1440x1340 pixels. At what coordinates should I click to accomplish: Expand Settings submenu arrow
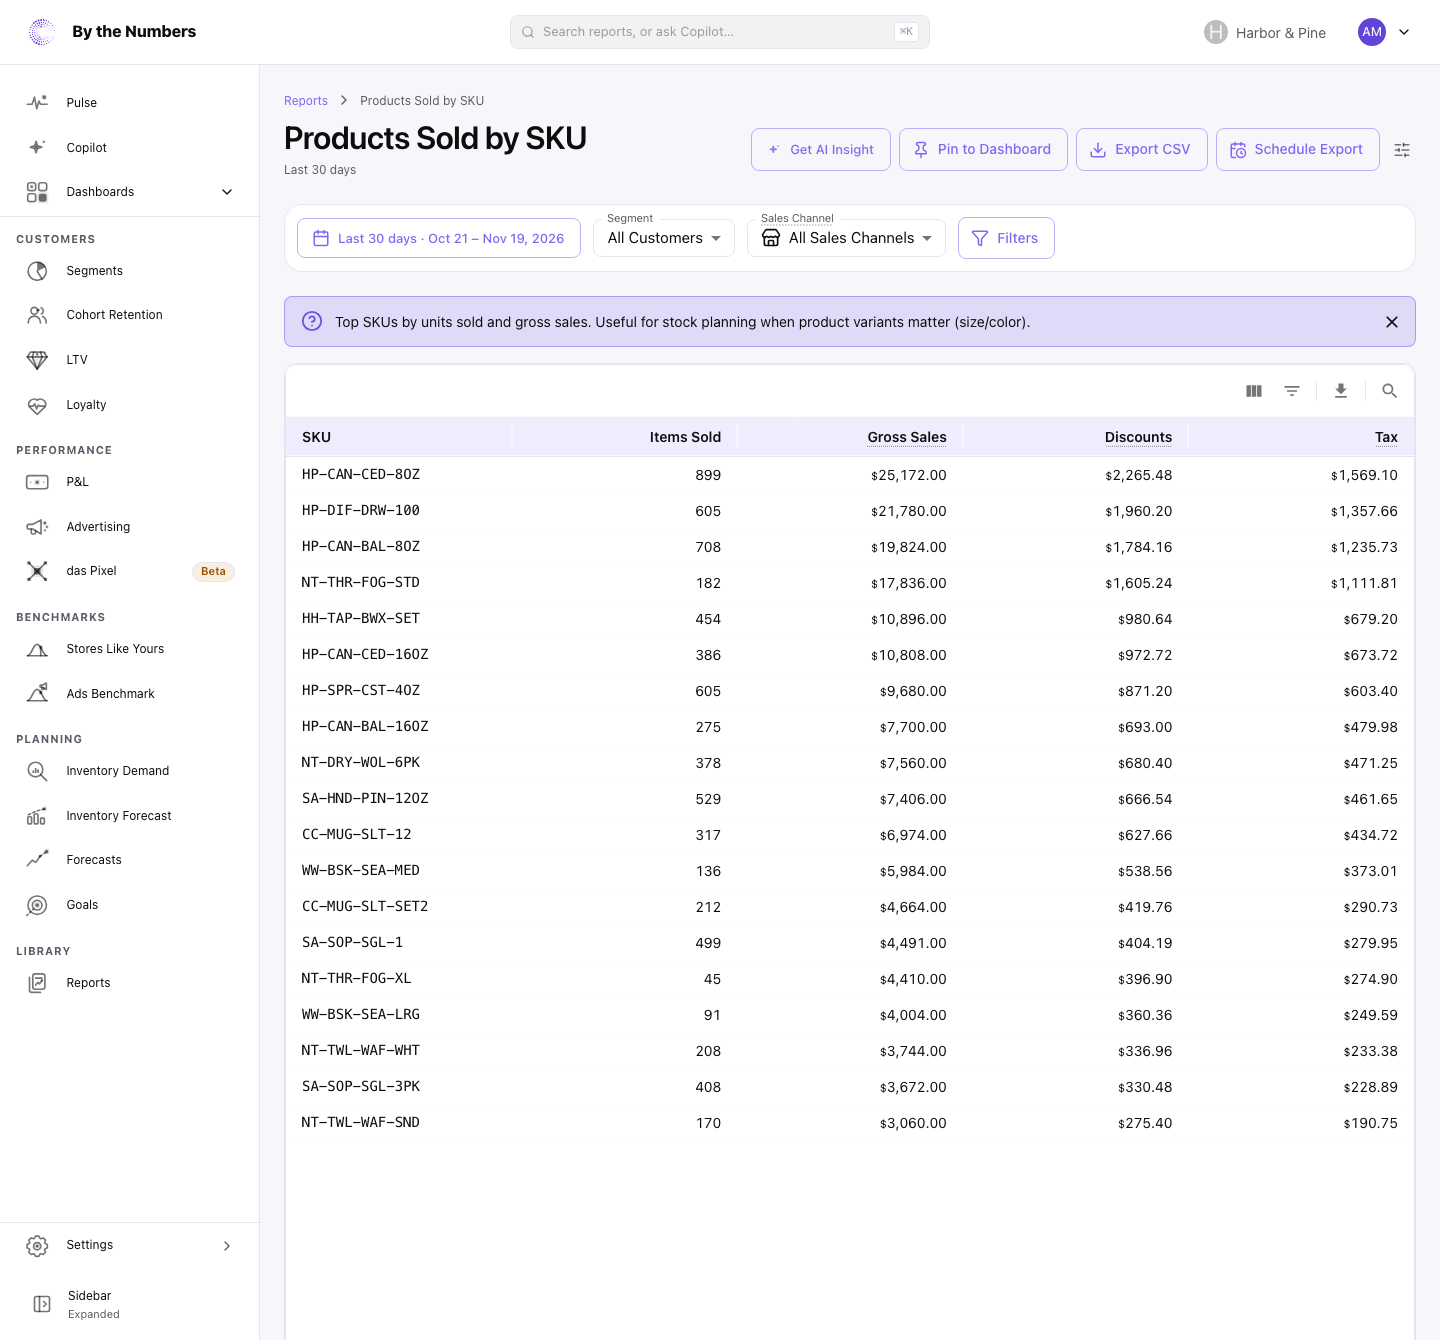[227, 1246]
